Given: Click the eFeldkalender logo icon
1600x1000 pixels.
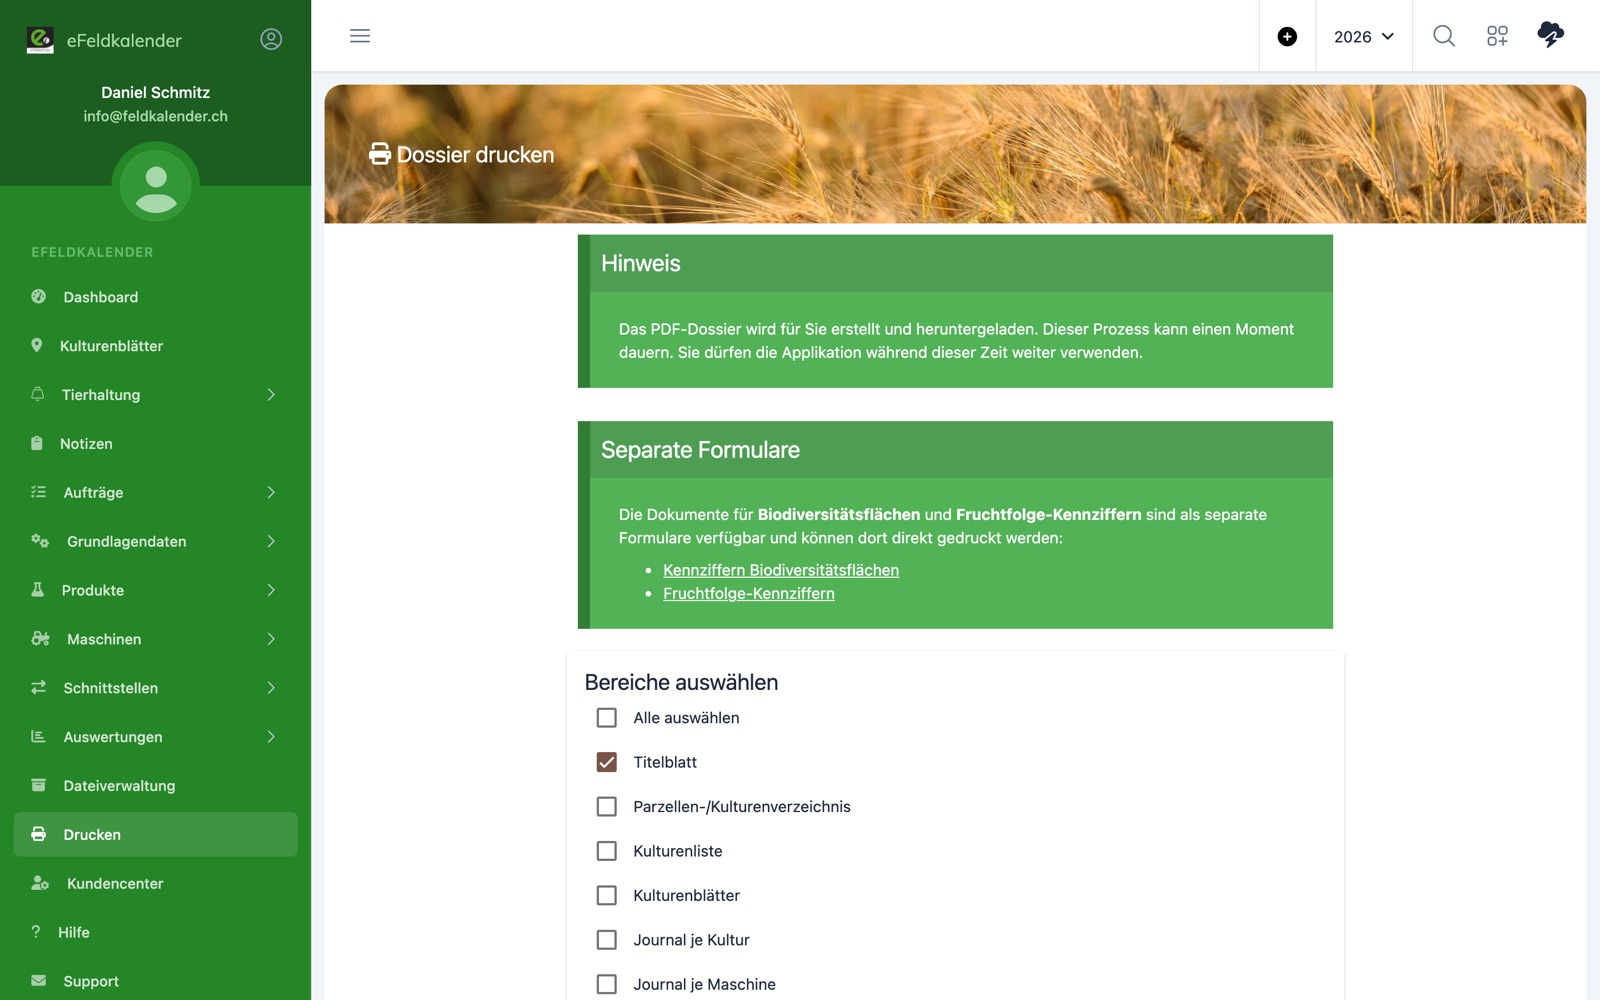Looking at the screenshot, I should 40,40.
